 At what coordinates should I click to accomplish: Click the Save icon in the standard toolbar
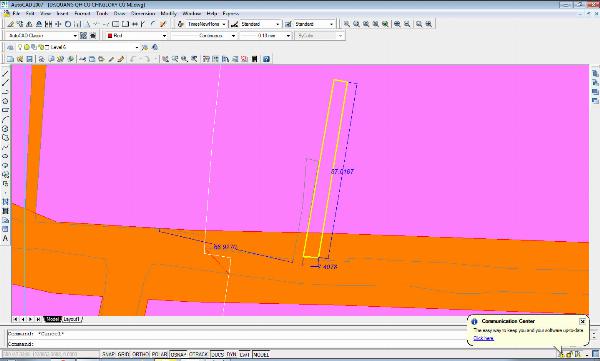pyautogui.click(x=29, y=59)
